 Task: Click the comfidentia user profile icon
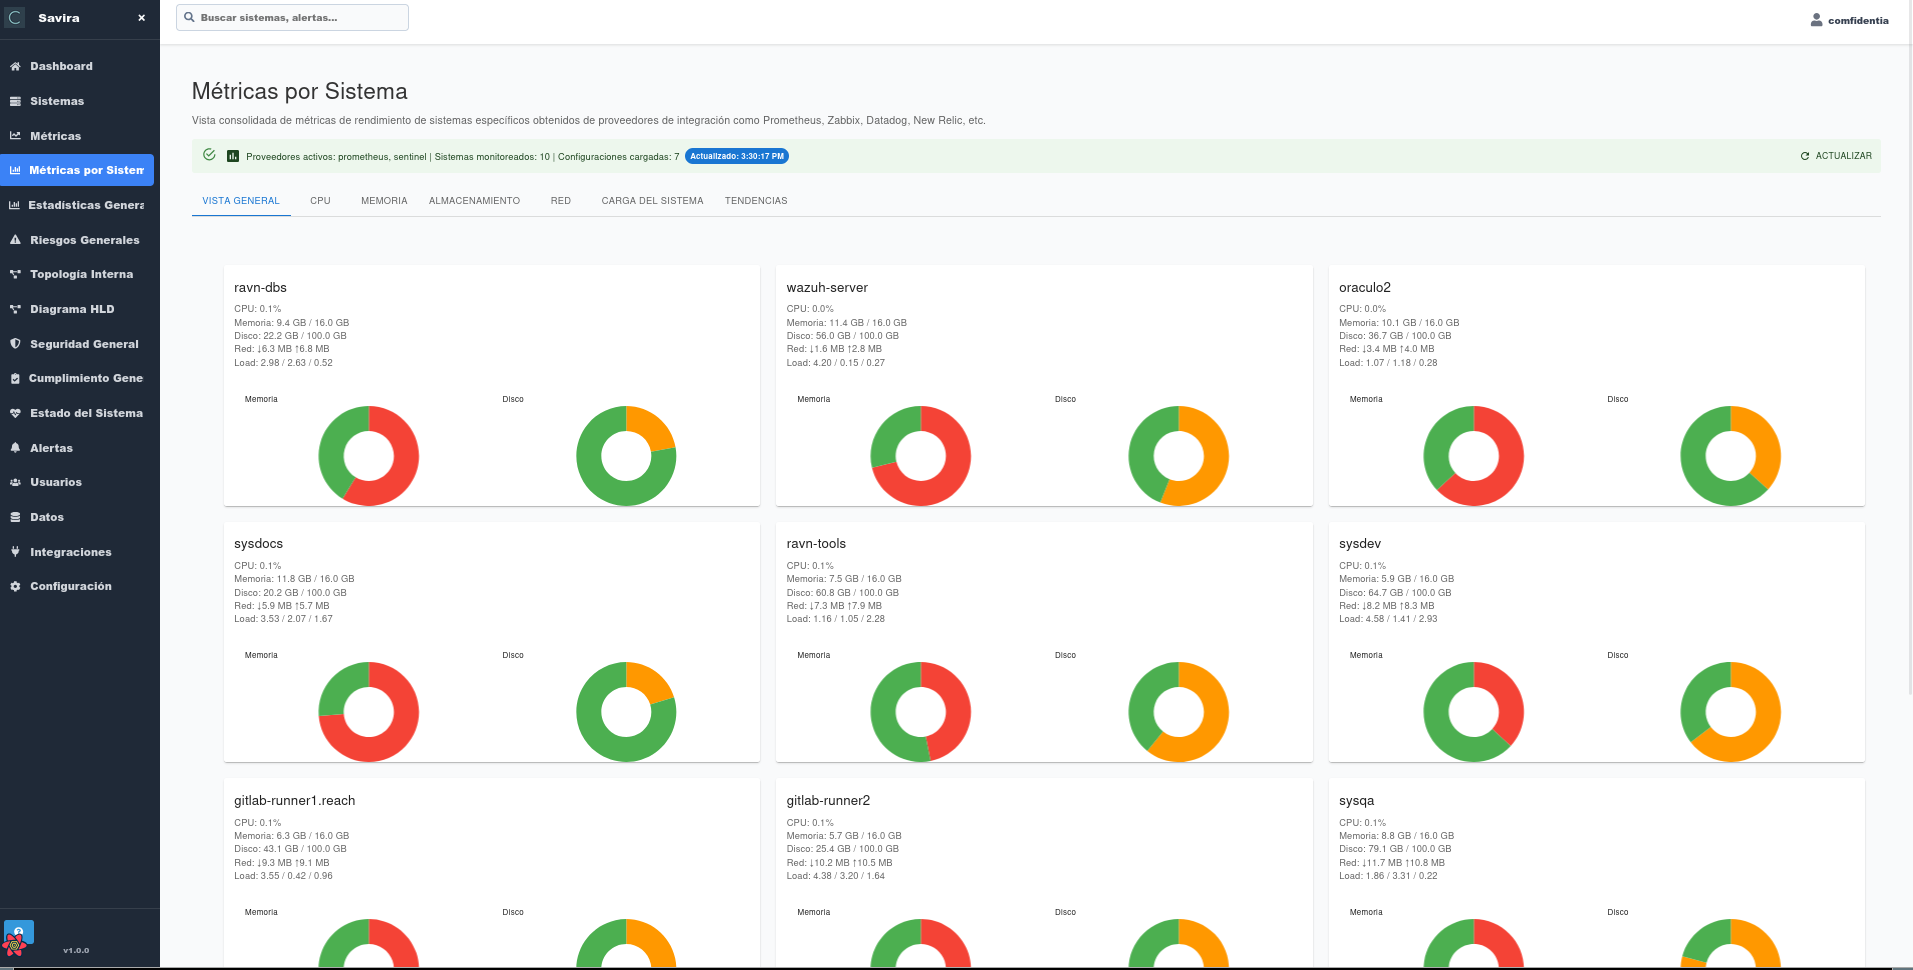(x=1816, y=20)
